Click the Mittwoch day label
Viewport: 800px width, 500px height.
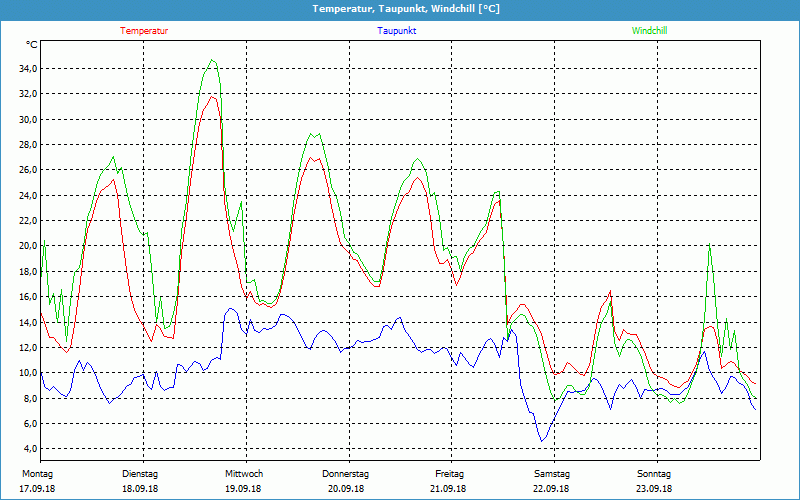coord(244,474)
